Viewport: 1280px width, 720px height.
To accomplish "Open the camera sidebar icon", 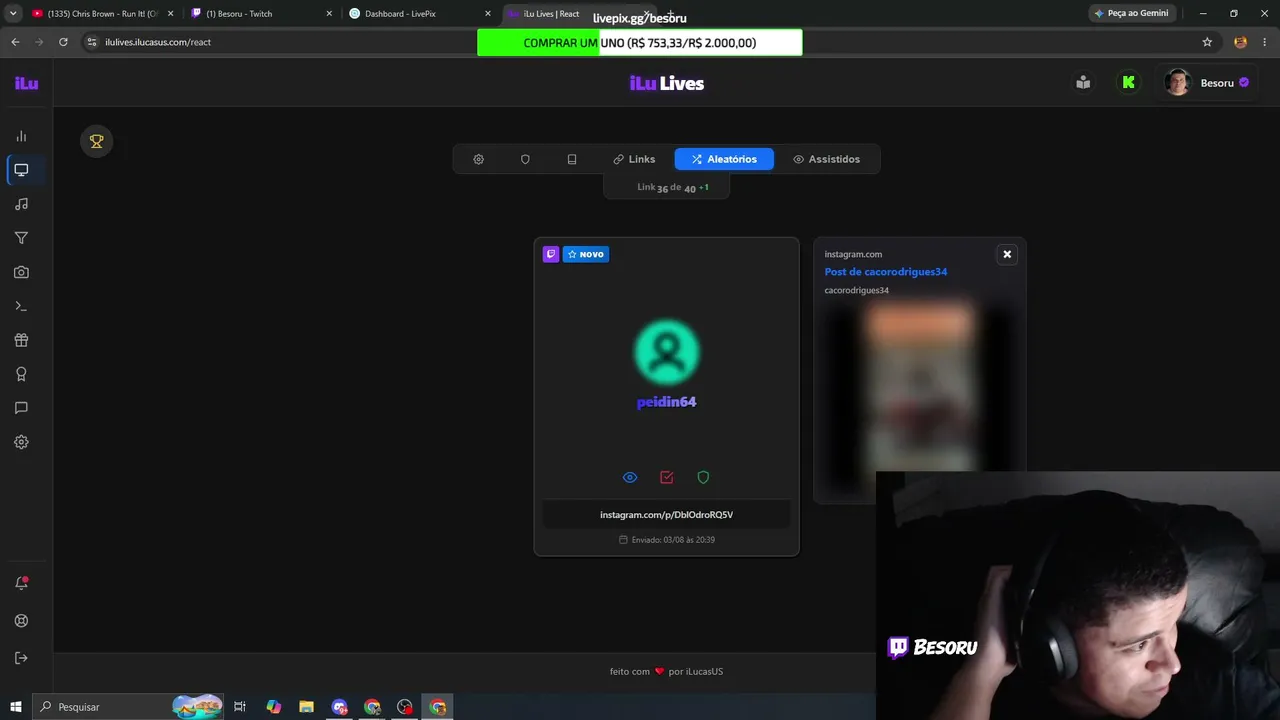I will [21, 272].
